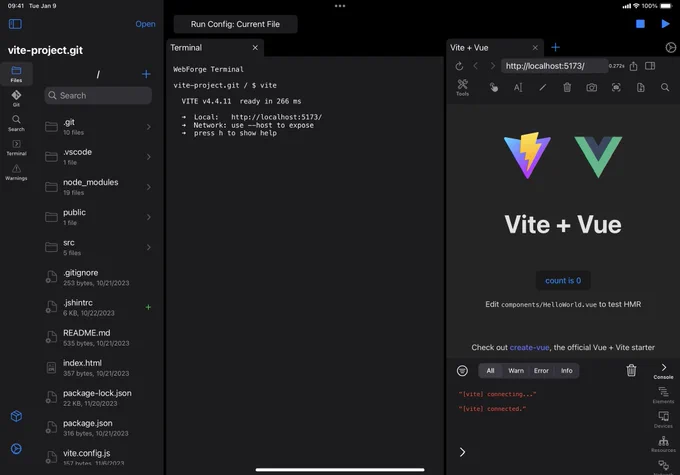Open the Run Config: Current File selector
The height and width of the screenshot is (475, 680).
(x=235, y=24)
